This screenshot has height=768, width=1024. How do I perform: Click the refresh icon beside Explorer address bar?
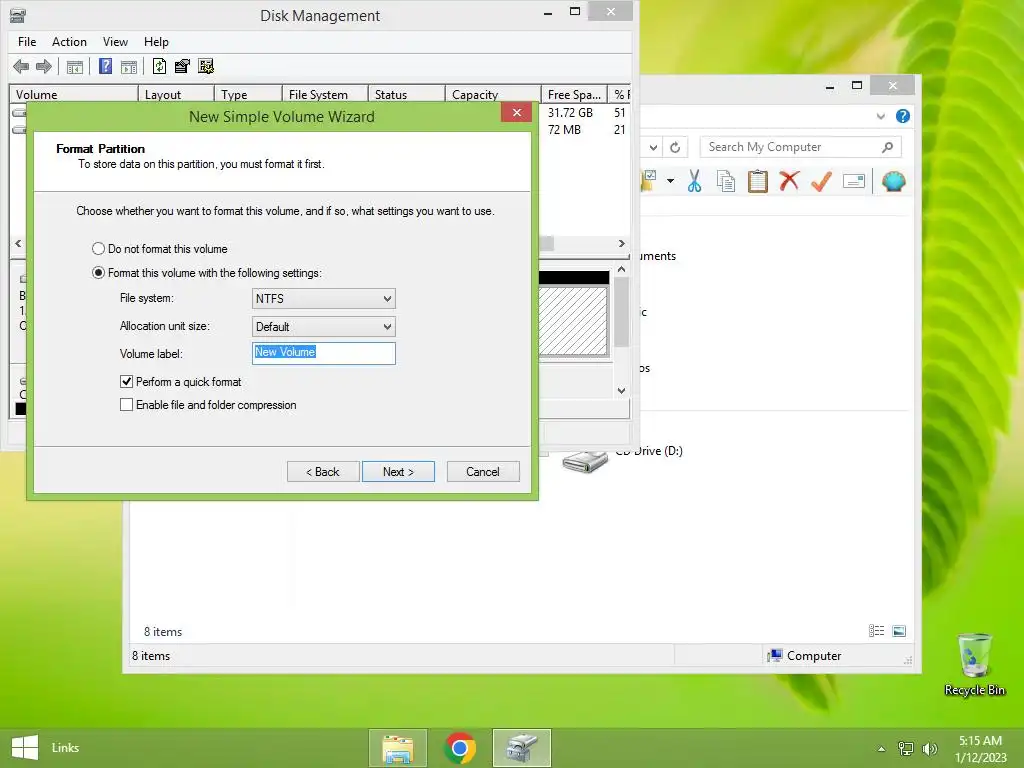pyautogui.click(x=675, y=148)
